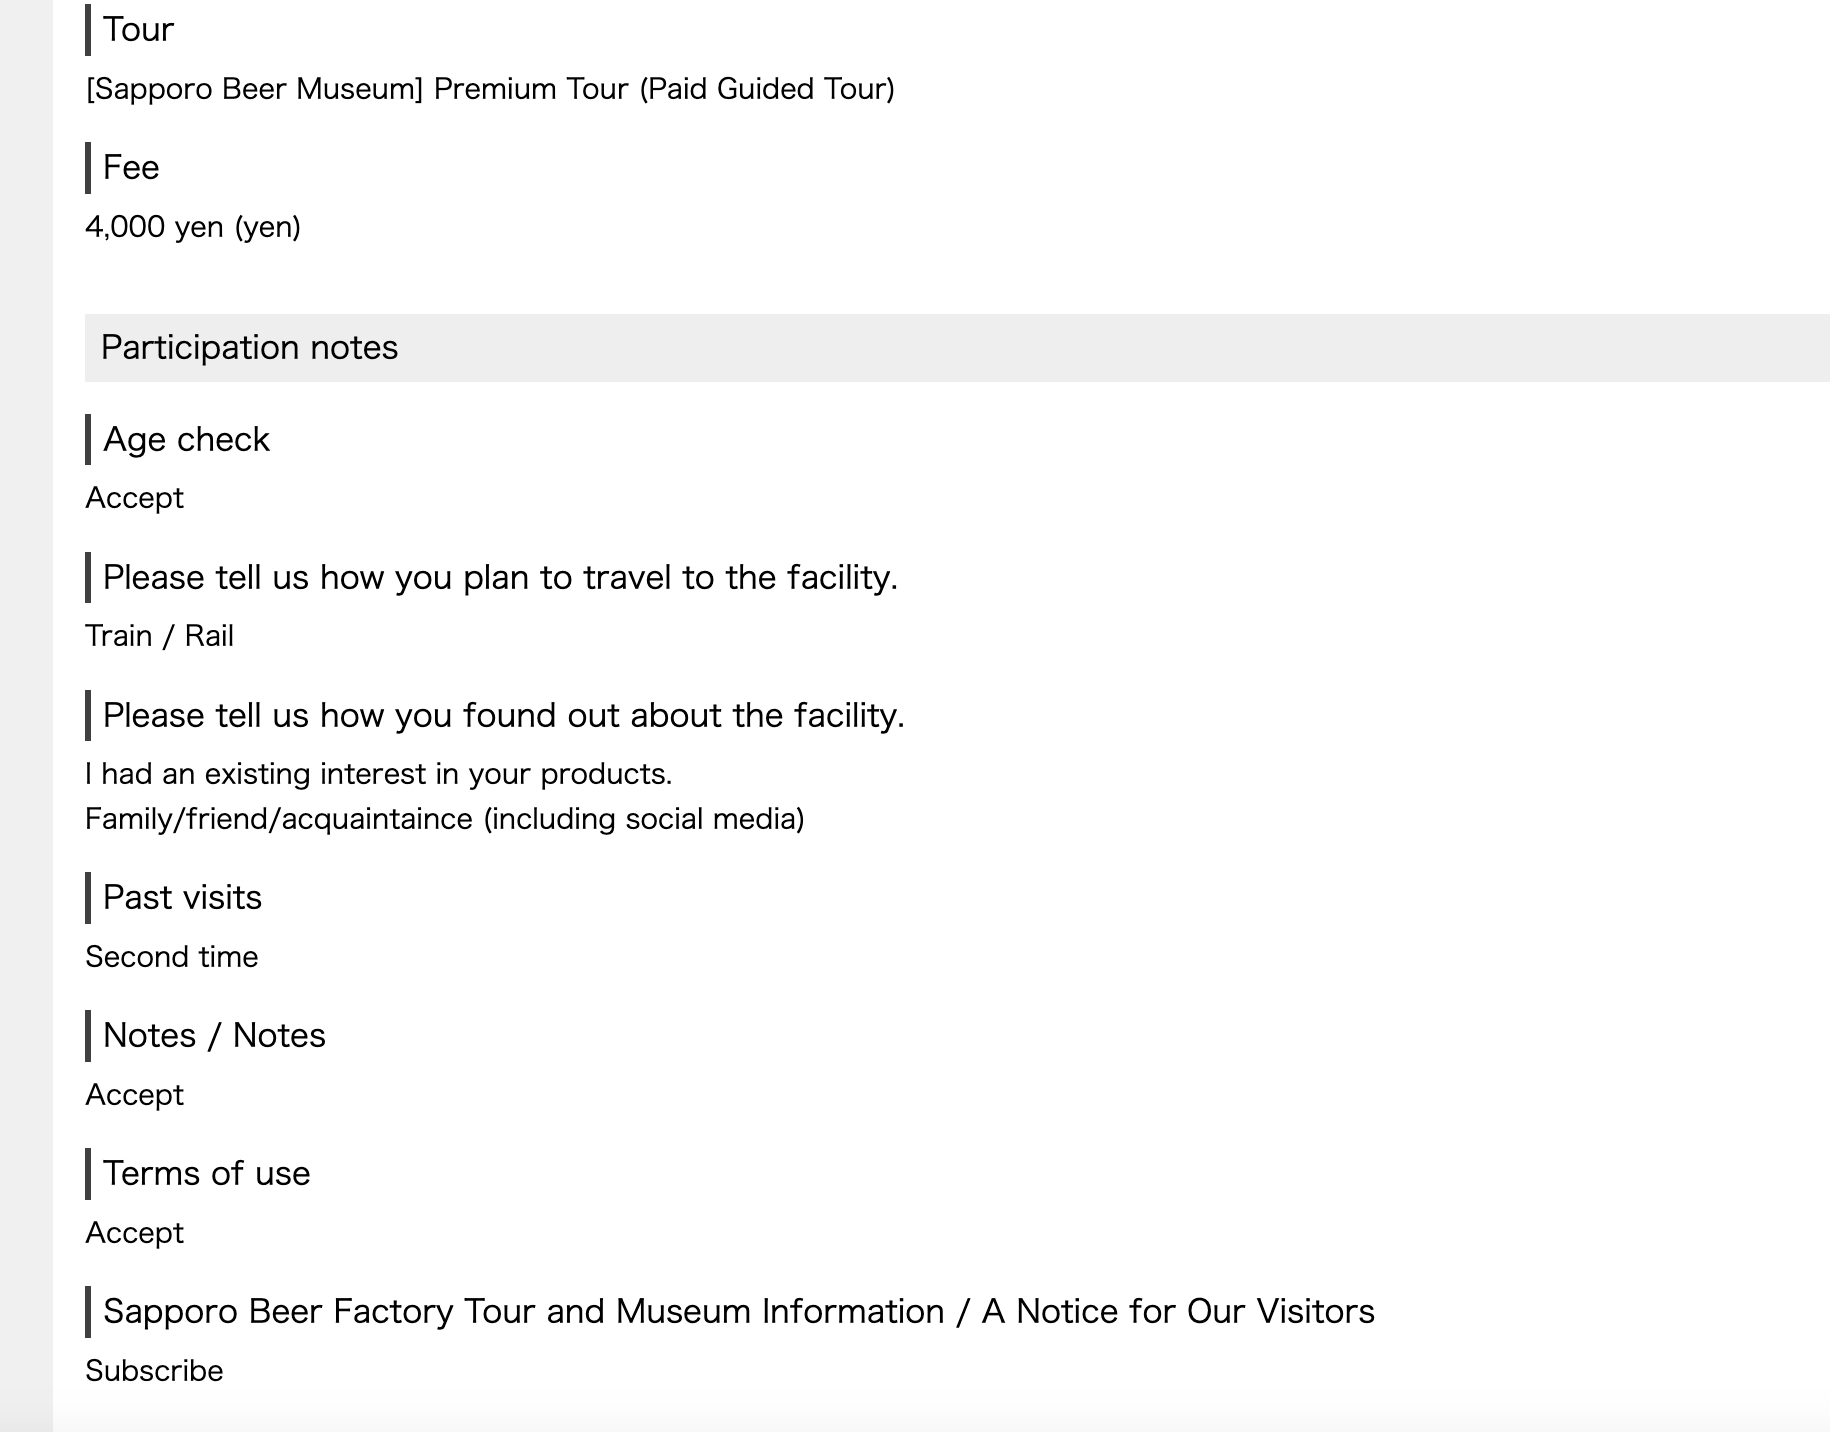The height and width of the screenshot is (1432, 1830).
Task: Click the Notes / Notes heading
Action: (x=214, y=1036)
